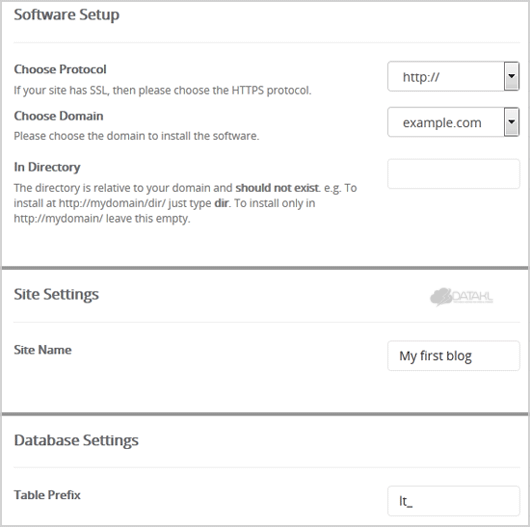Click the DataHL cloud logo watermark

coord(461,297)
